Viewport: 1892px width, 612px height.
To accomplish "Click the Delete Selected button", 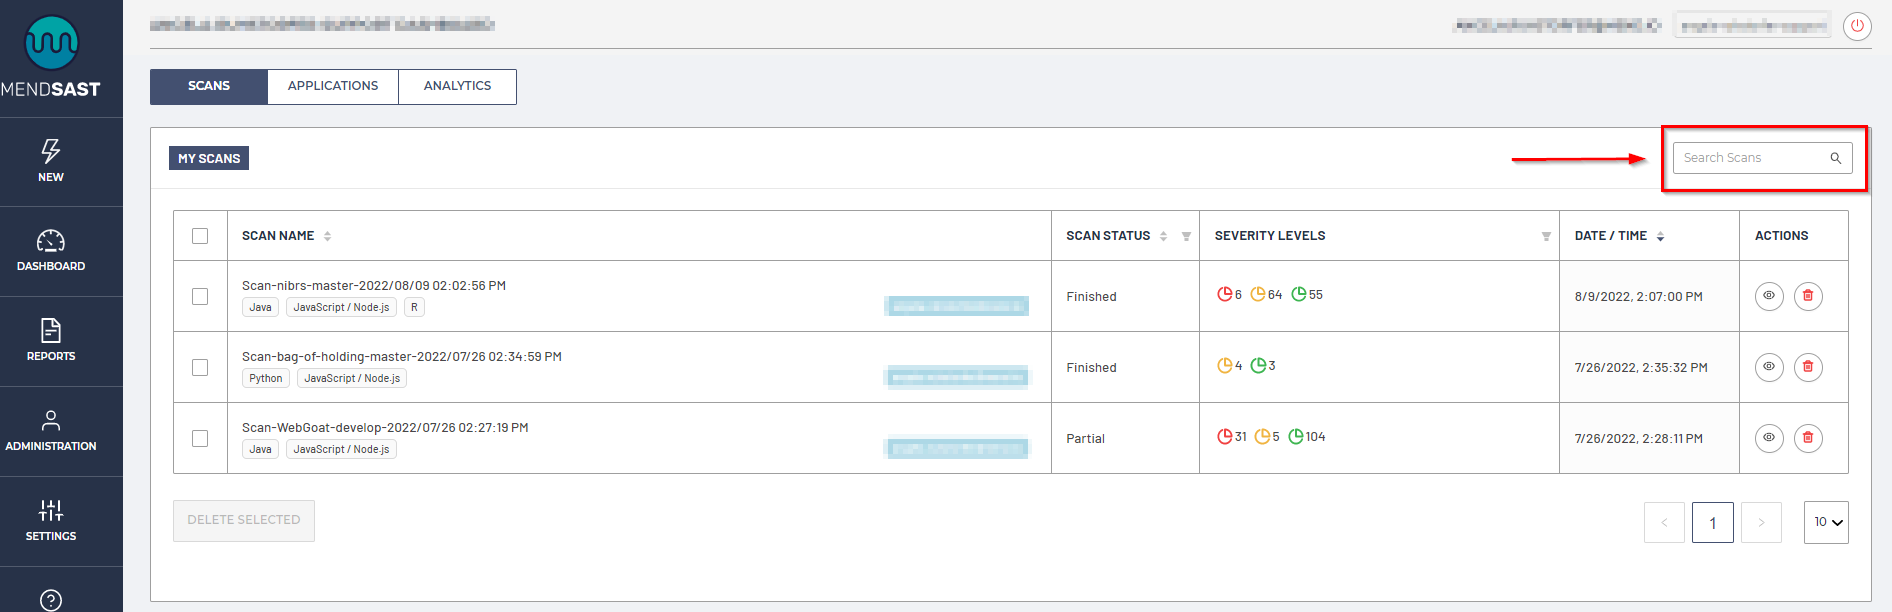I will pos(244,520).
